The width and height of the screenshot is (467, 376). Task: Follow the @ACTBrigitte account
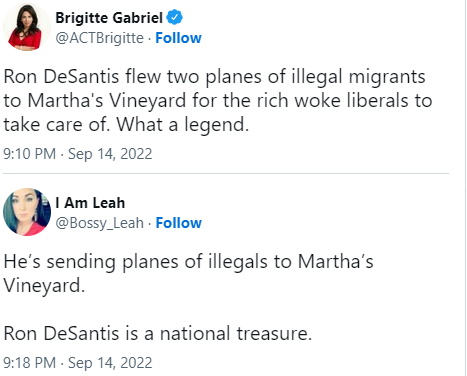178,38
